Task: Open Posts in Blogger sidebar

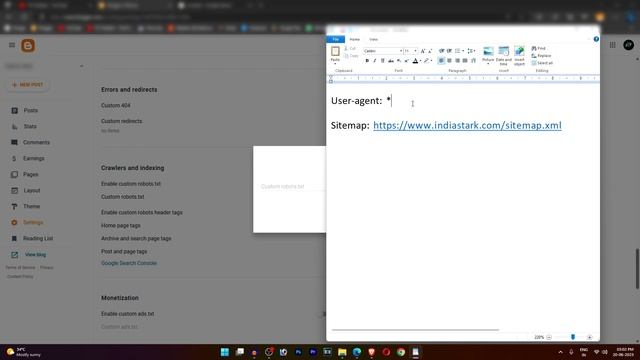Action: 30,110
